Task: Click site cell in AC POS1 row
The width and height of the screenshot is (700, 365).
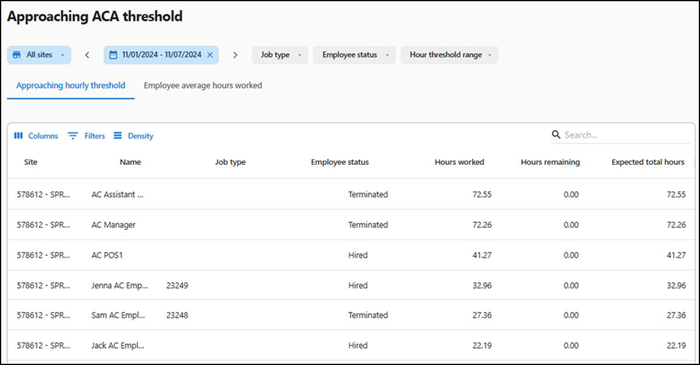Action: point(43,255)
